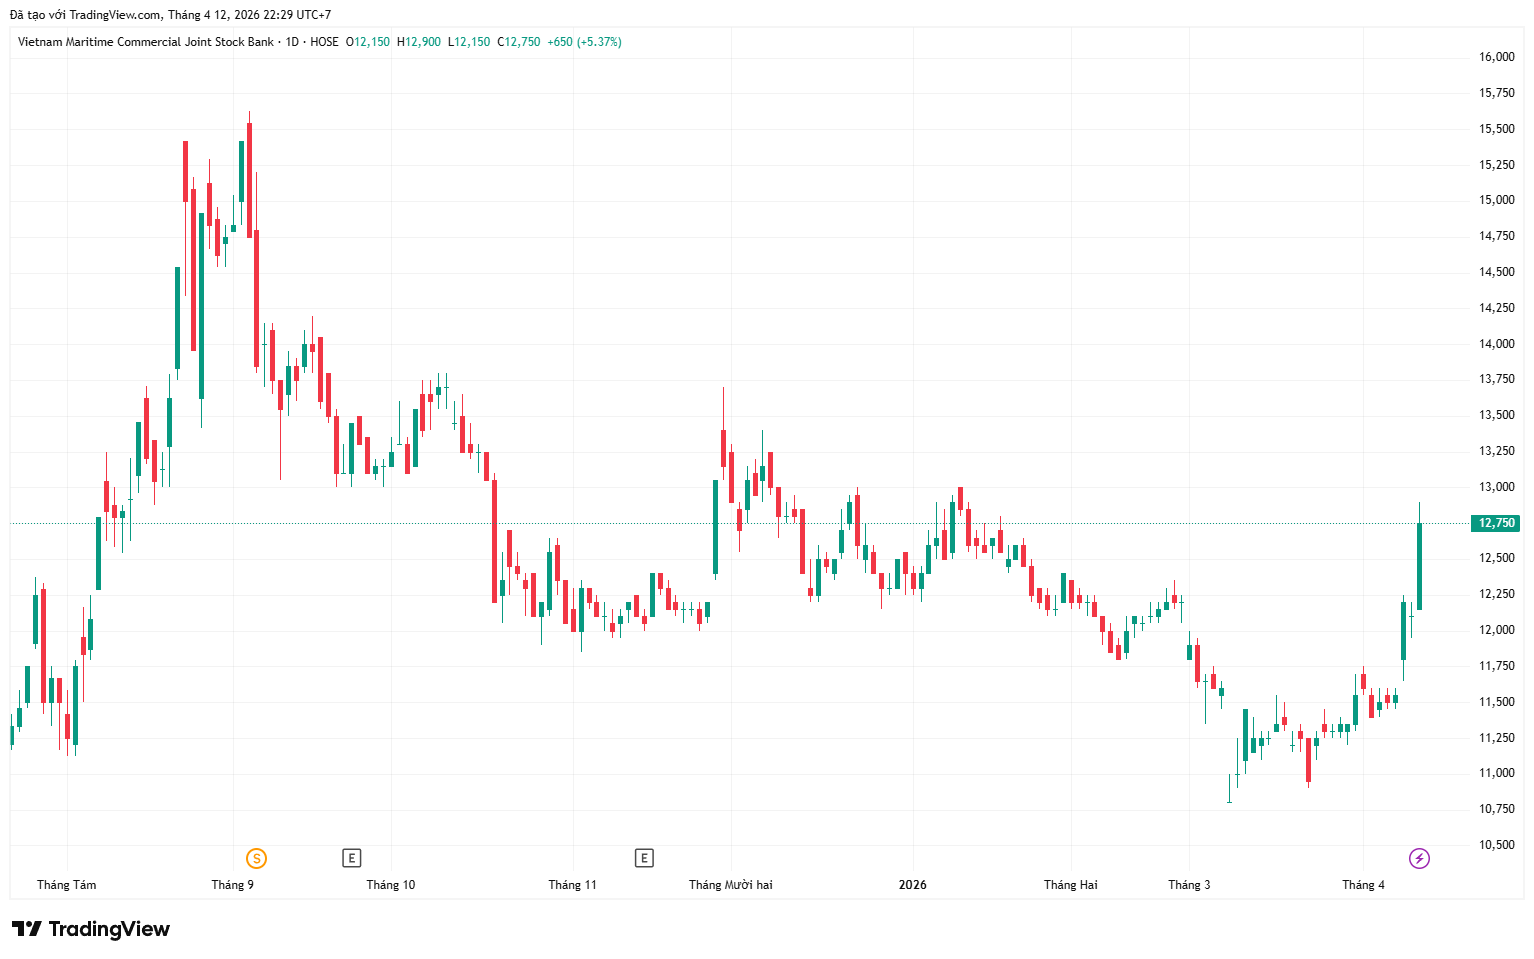Click the 'Tháng 4' time axis label
The image size is (1534, 959).
point(1363,885)
